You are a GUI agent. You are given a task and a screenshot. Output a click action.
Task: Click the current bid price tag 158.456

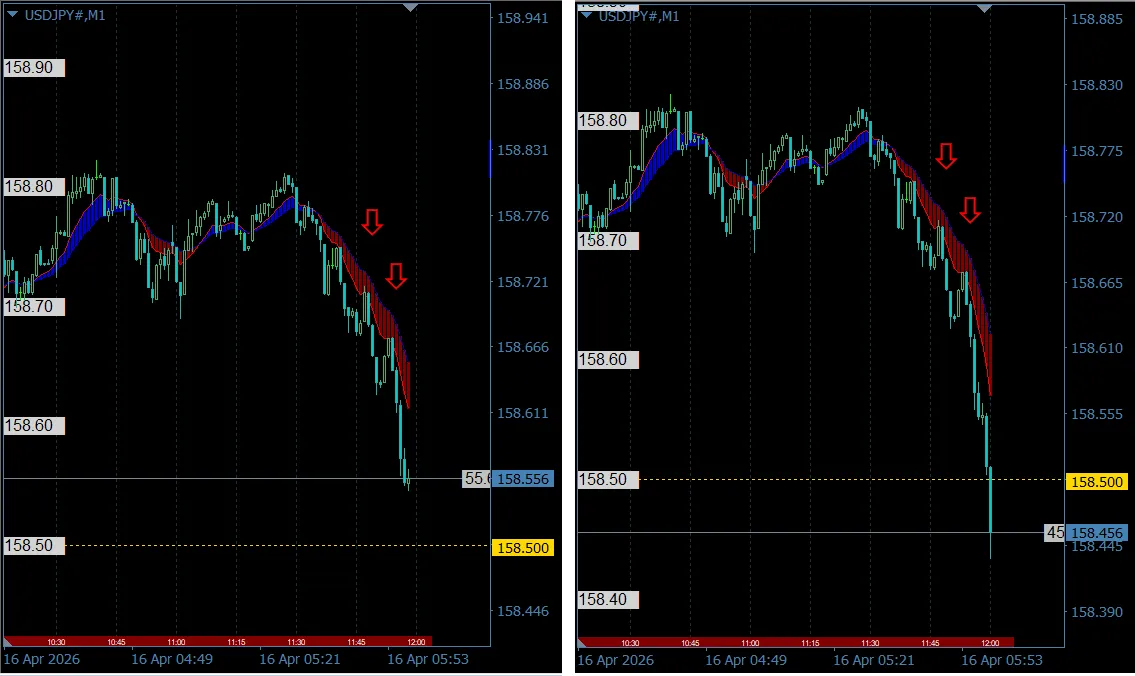tap(1097, 533)
